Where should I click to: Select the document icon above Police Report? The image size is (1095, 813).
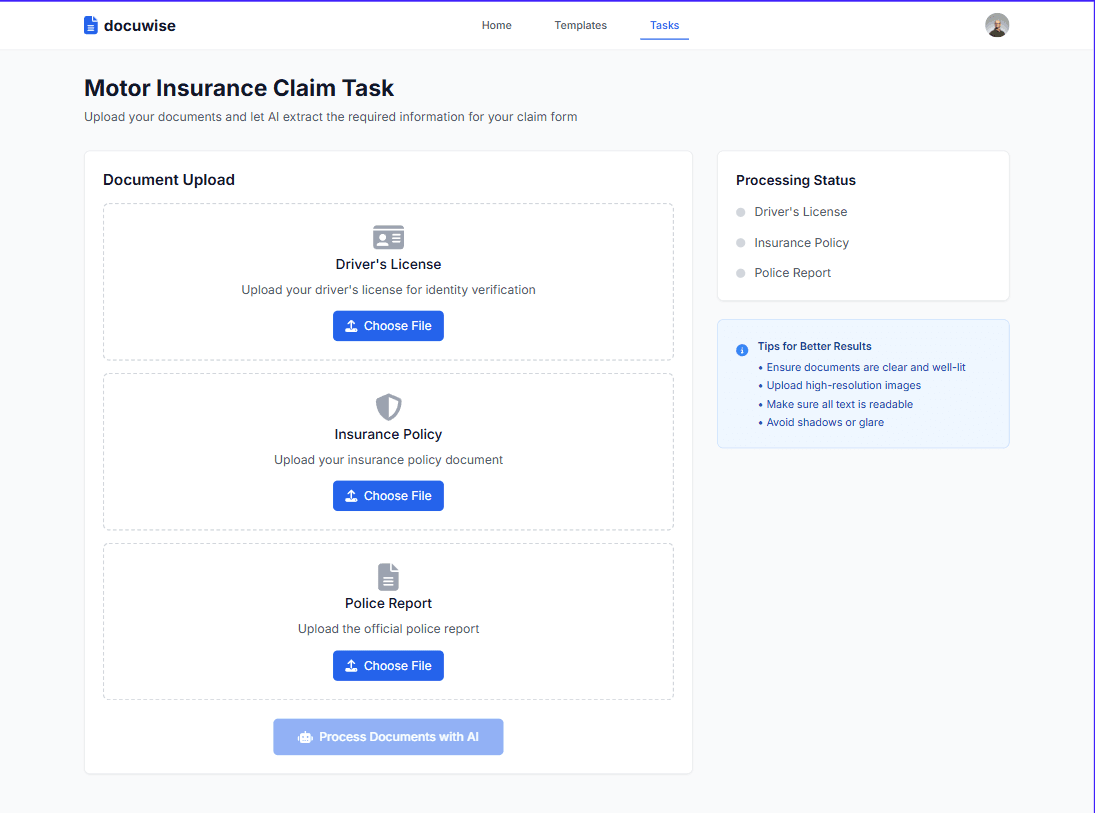[x=388, y=576]
